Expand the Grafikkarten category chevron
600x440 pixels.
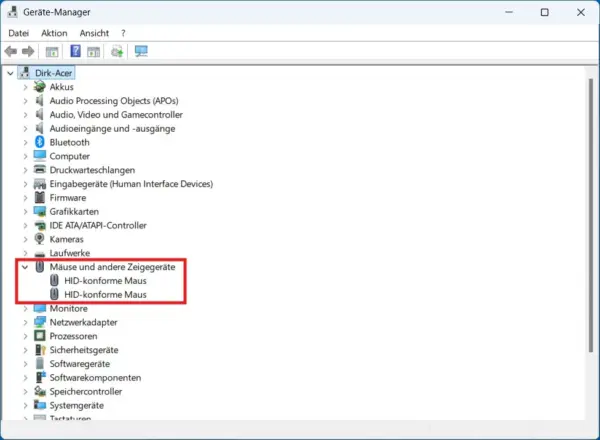click(x=25, y=212)
